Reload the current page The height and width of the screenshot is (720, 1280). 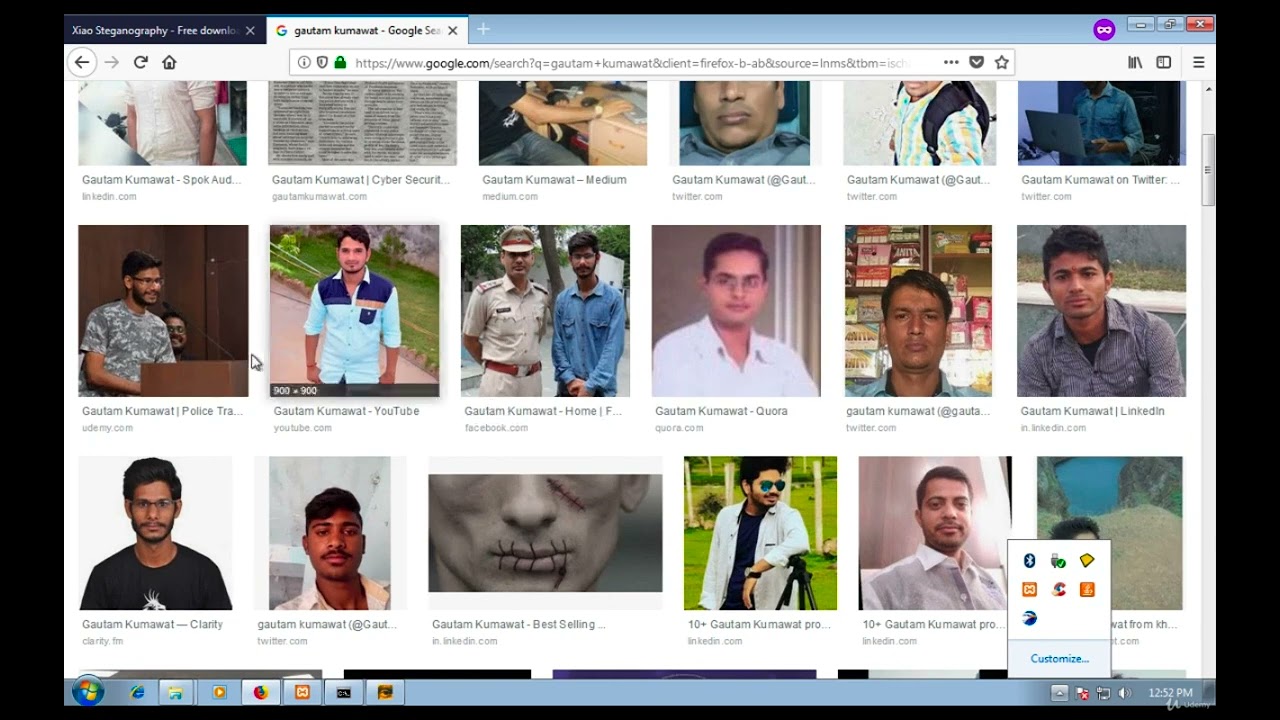[x=140, y=62]
